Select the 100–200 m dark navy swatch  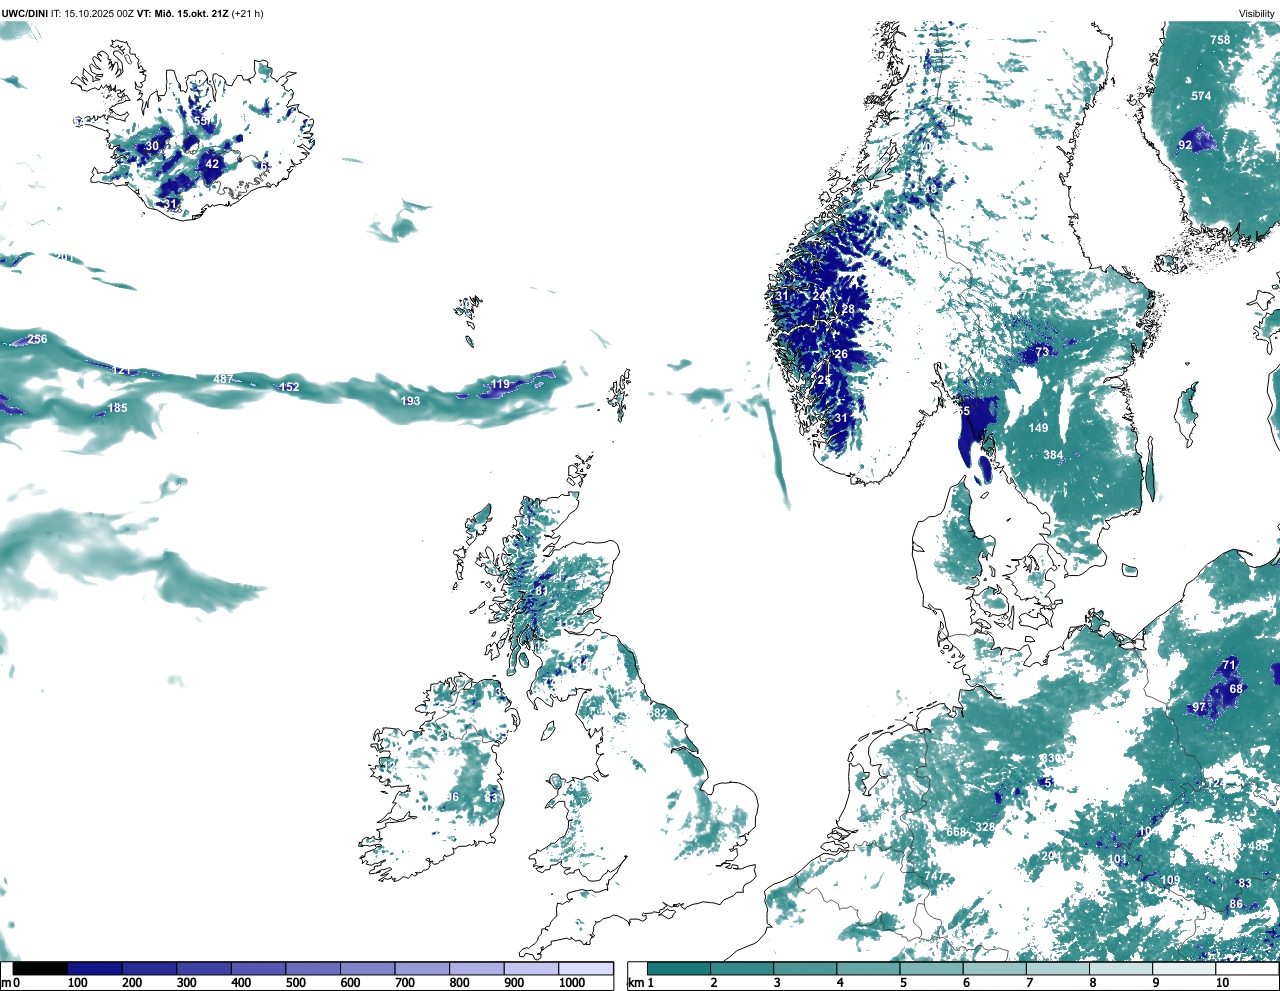pos(95,968)
